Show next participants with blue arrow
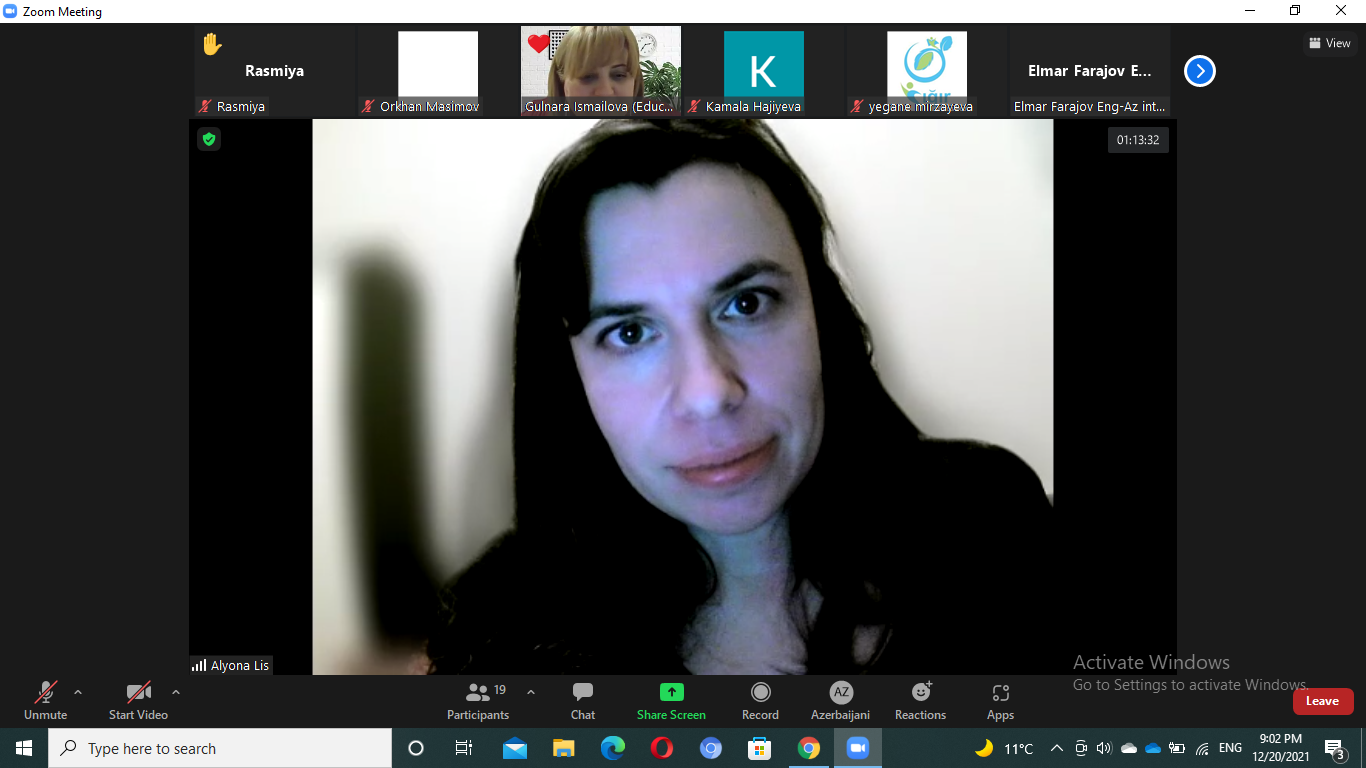 1200,71
